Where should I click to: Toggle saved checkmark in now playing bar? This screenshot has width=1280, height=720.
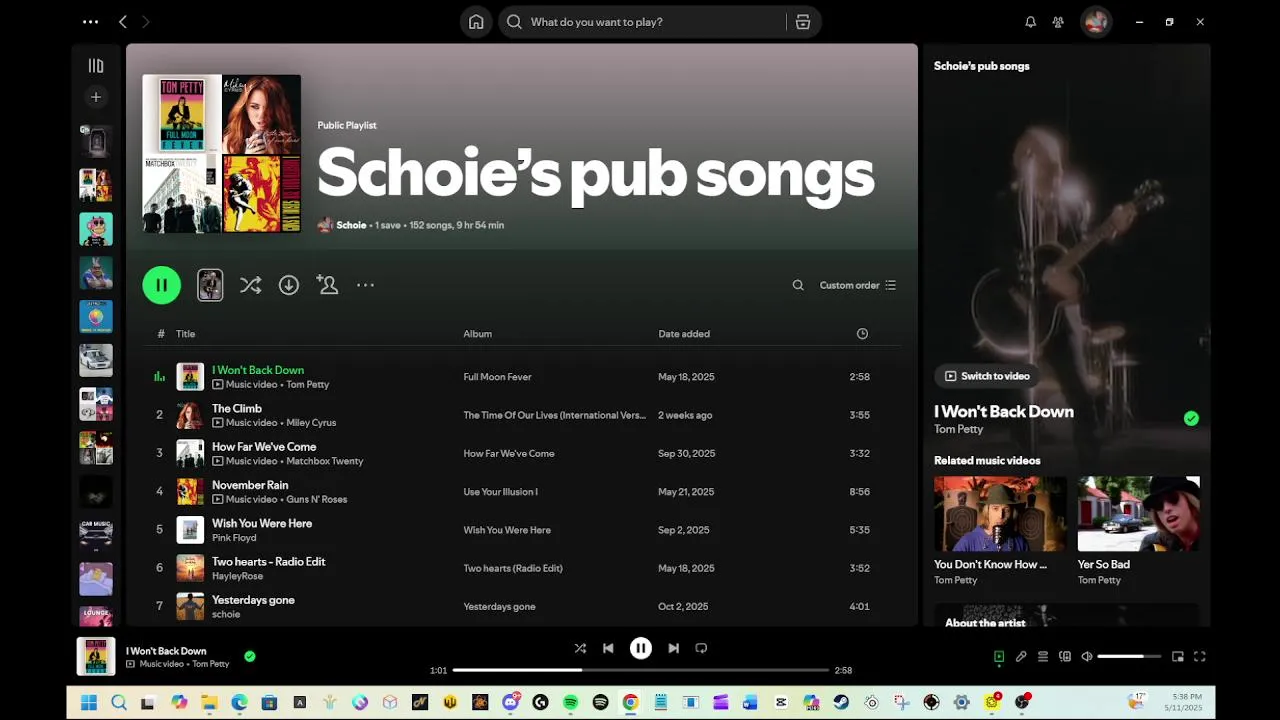pos(250,656)
